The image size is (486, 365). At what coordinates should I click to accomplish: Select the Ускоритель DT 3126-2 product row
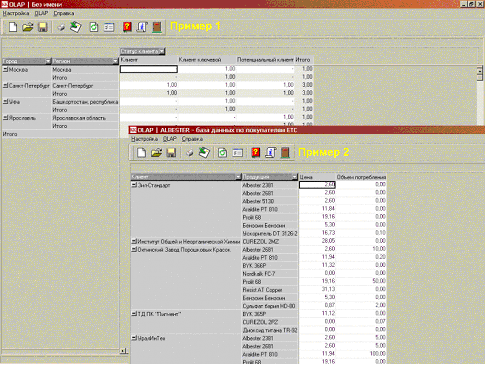coord(270,233)
